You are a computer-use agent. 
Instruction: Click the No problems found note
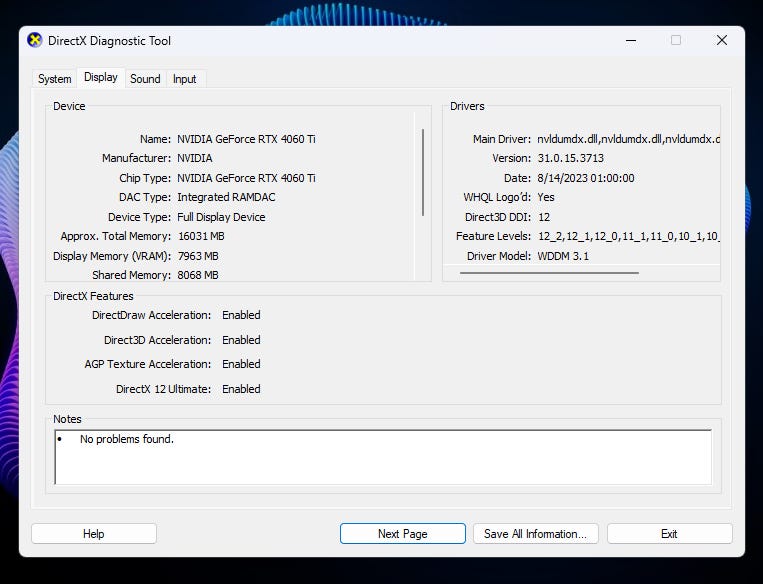(127, 439)
